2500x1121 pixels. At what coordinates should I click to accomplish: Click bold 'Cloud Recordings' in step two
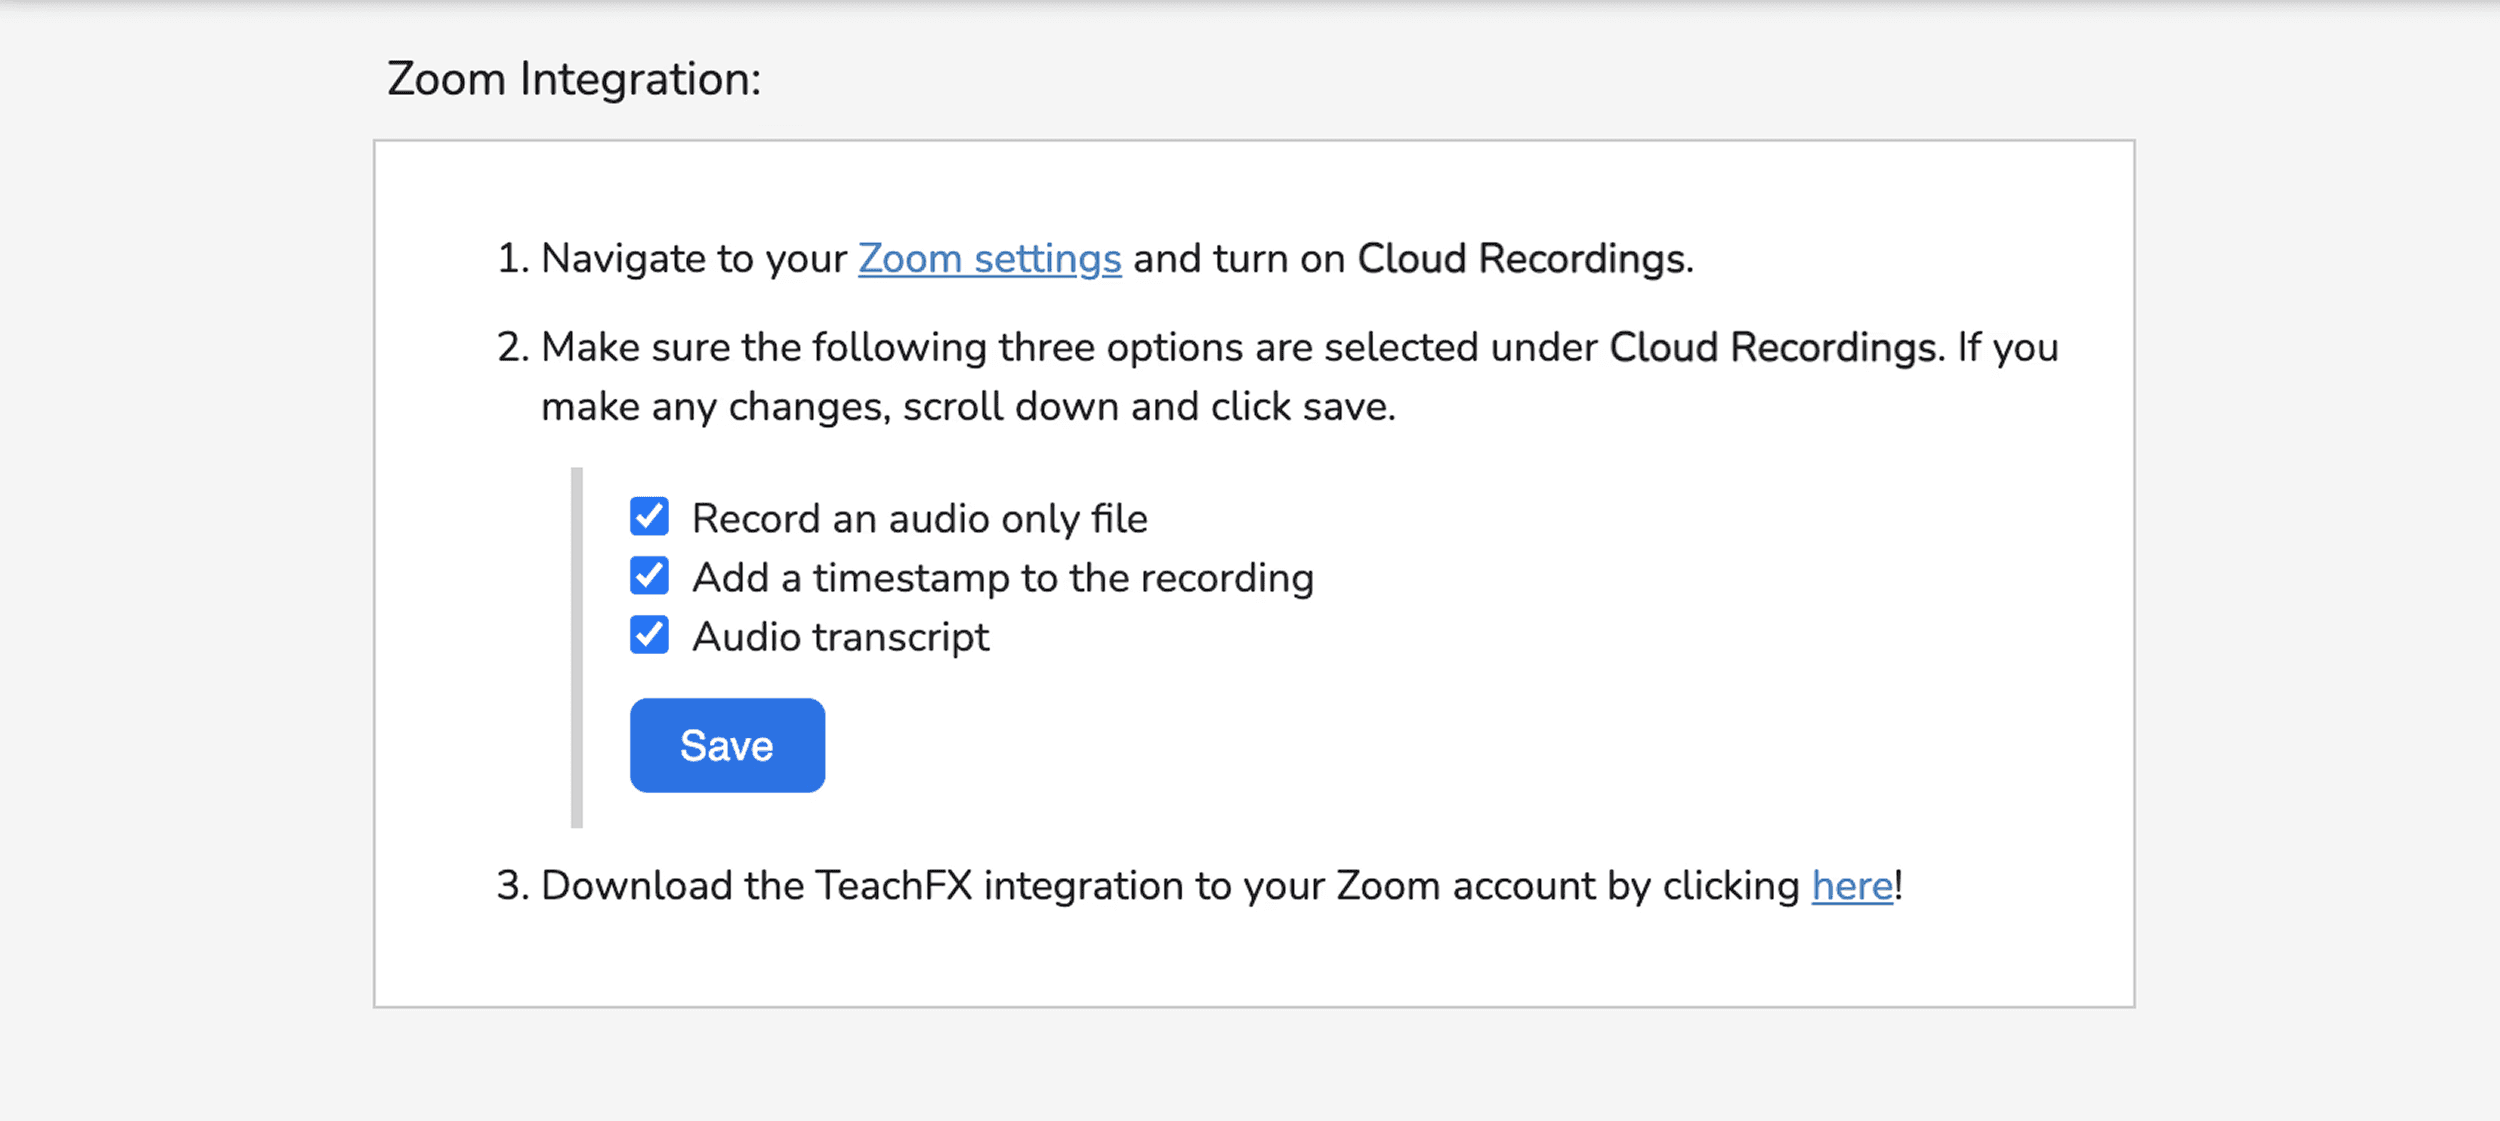click(1772, 348)
